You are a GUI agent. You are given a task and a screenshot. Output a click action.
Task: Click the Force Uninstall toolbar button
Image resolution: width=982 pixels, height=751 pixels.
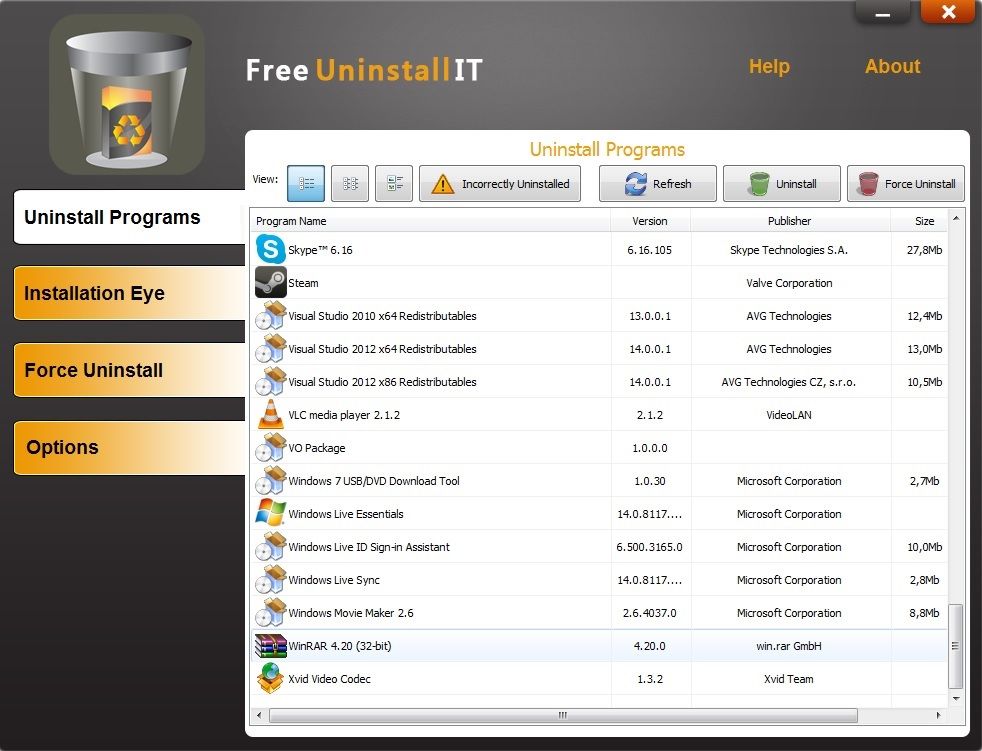point(906,184)
